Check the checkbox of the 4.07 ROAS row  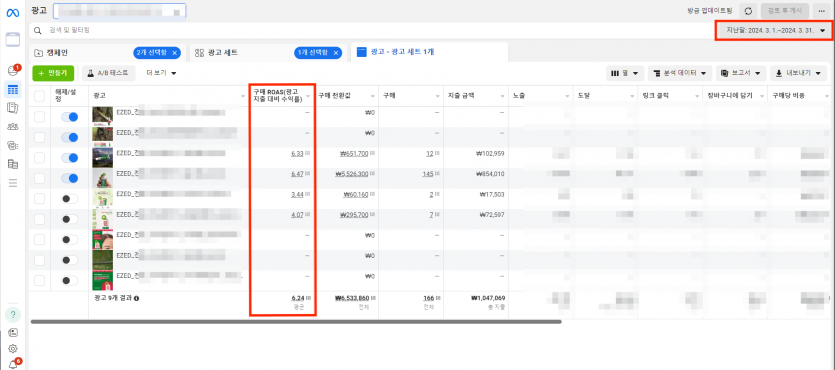[40, 219]
